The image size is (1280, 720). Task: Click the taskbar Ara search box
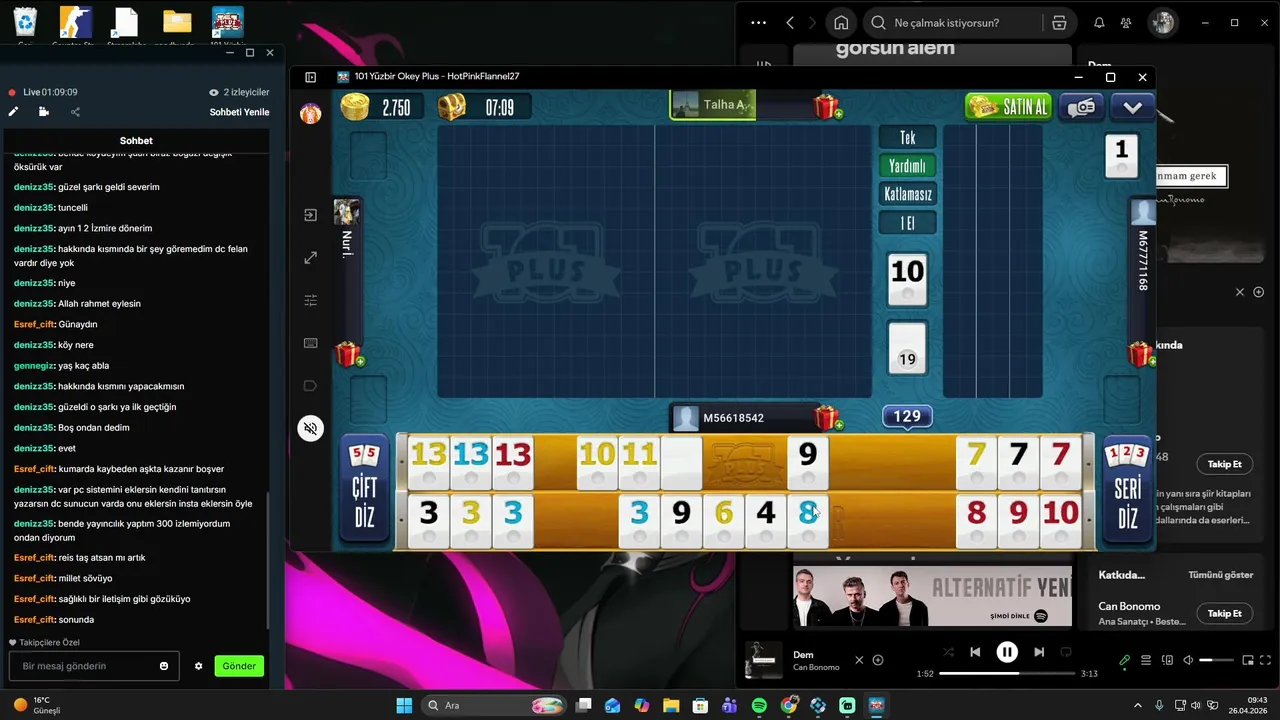point(495,706)
